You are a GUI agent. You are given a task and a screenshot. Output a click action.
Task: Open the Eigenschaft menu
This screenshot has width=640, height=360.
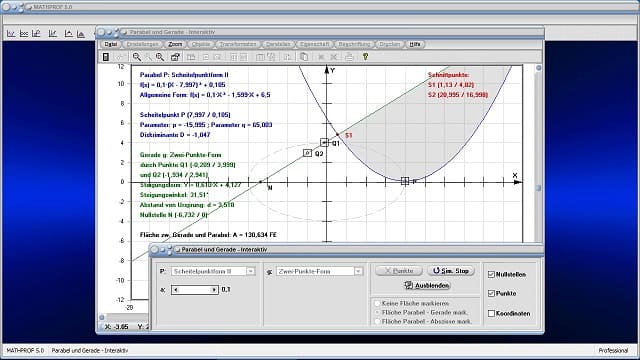[314, 44]
